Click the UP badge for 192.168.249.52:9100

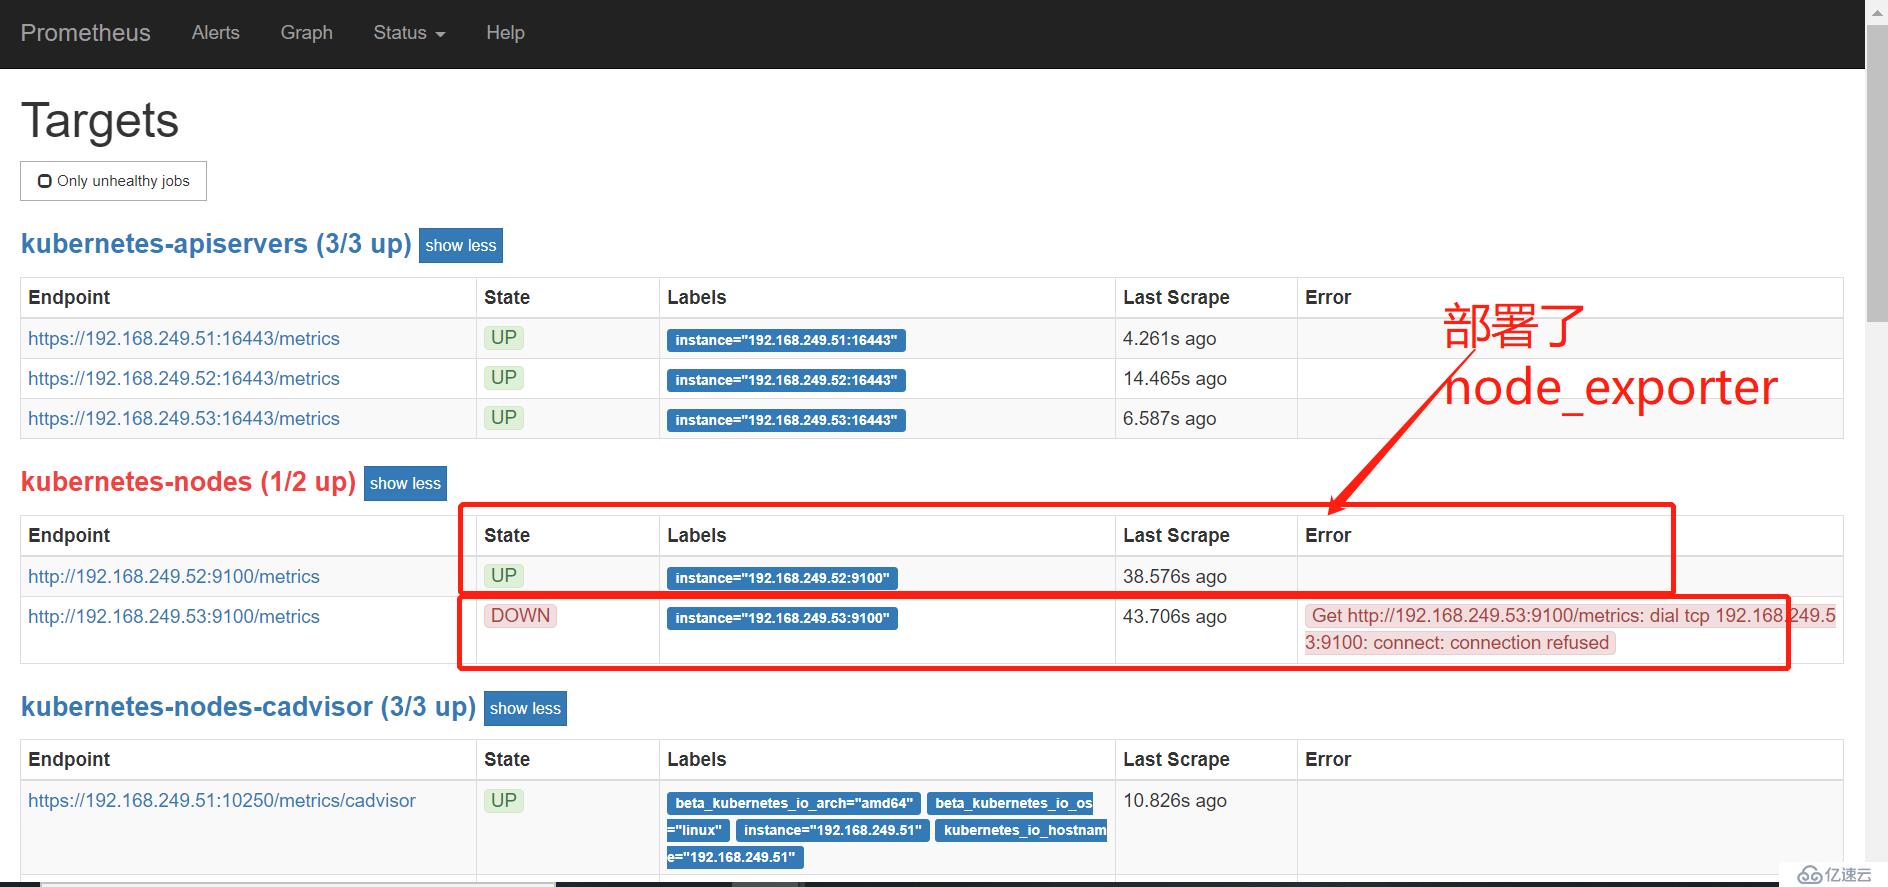pos(504,576)
